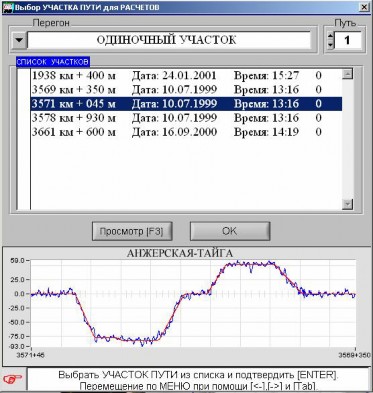This screenshot has height=393, width=373.
Task: Click date 16.09.2000 in list
Action: tap(189, 132)
